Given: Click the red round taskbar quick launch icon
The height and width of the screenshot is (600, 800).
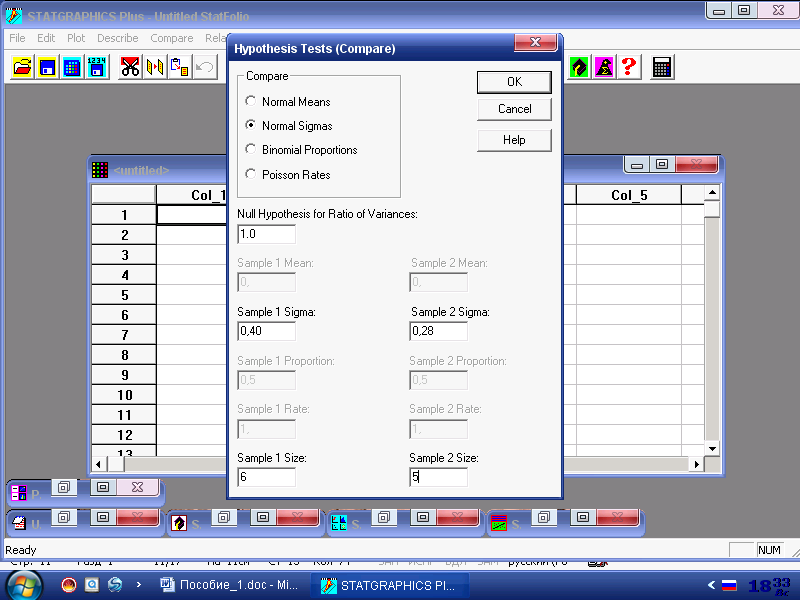Looking at the screenshot, I should (69, 585).
